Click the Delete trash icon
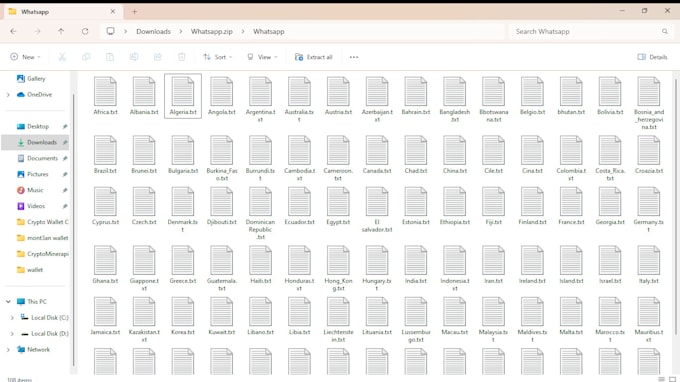 click(x=181, y=57)
